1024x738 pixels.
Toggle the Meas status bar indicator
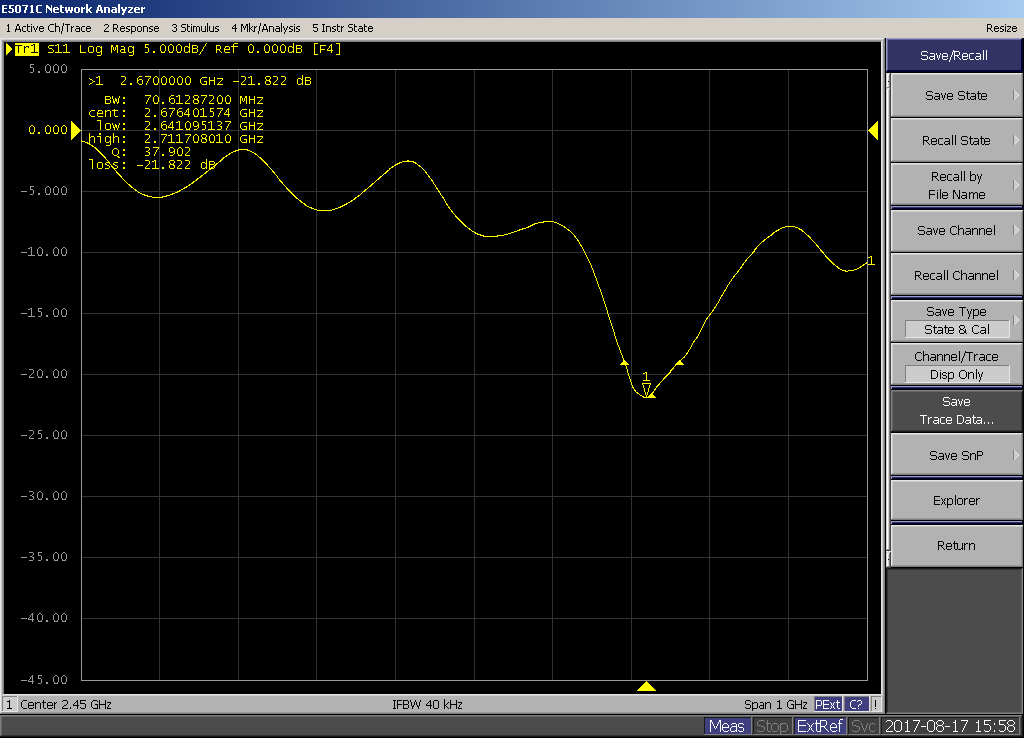pos(726,726)
